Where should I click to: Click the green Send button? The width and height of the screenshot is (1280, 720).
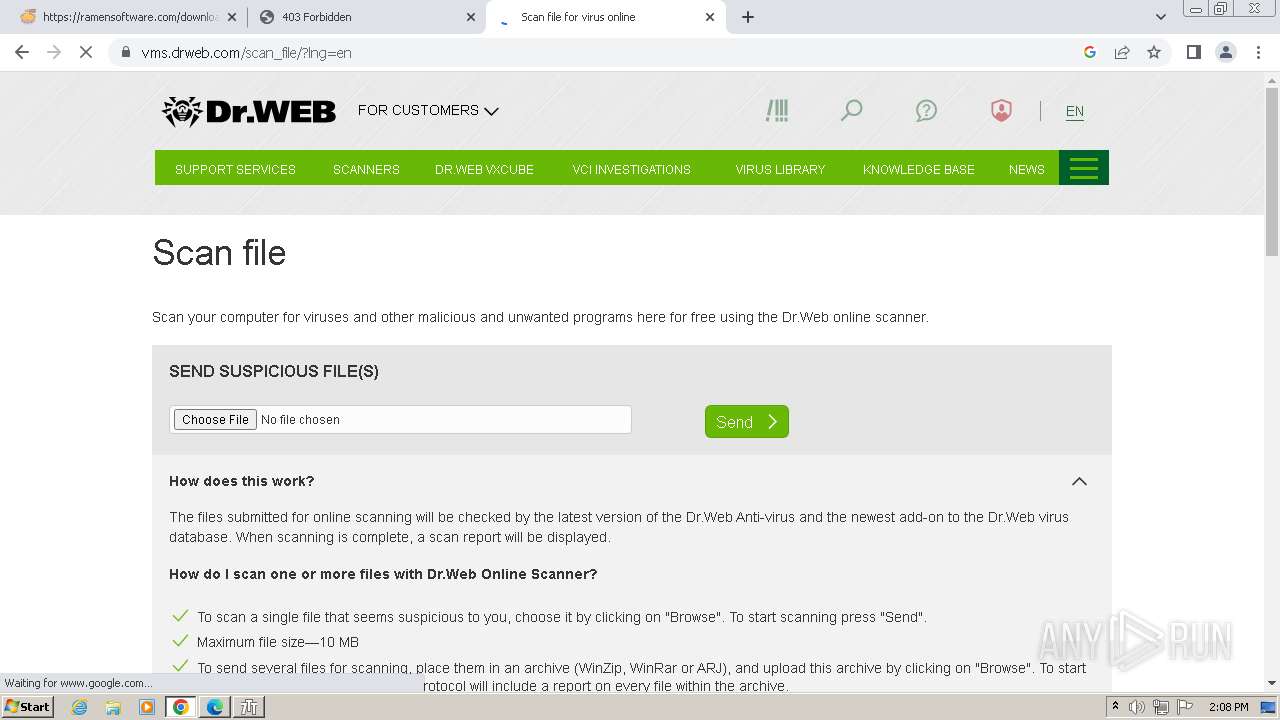click(747, 422)
